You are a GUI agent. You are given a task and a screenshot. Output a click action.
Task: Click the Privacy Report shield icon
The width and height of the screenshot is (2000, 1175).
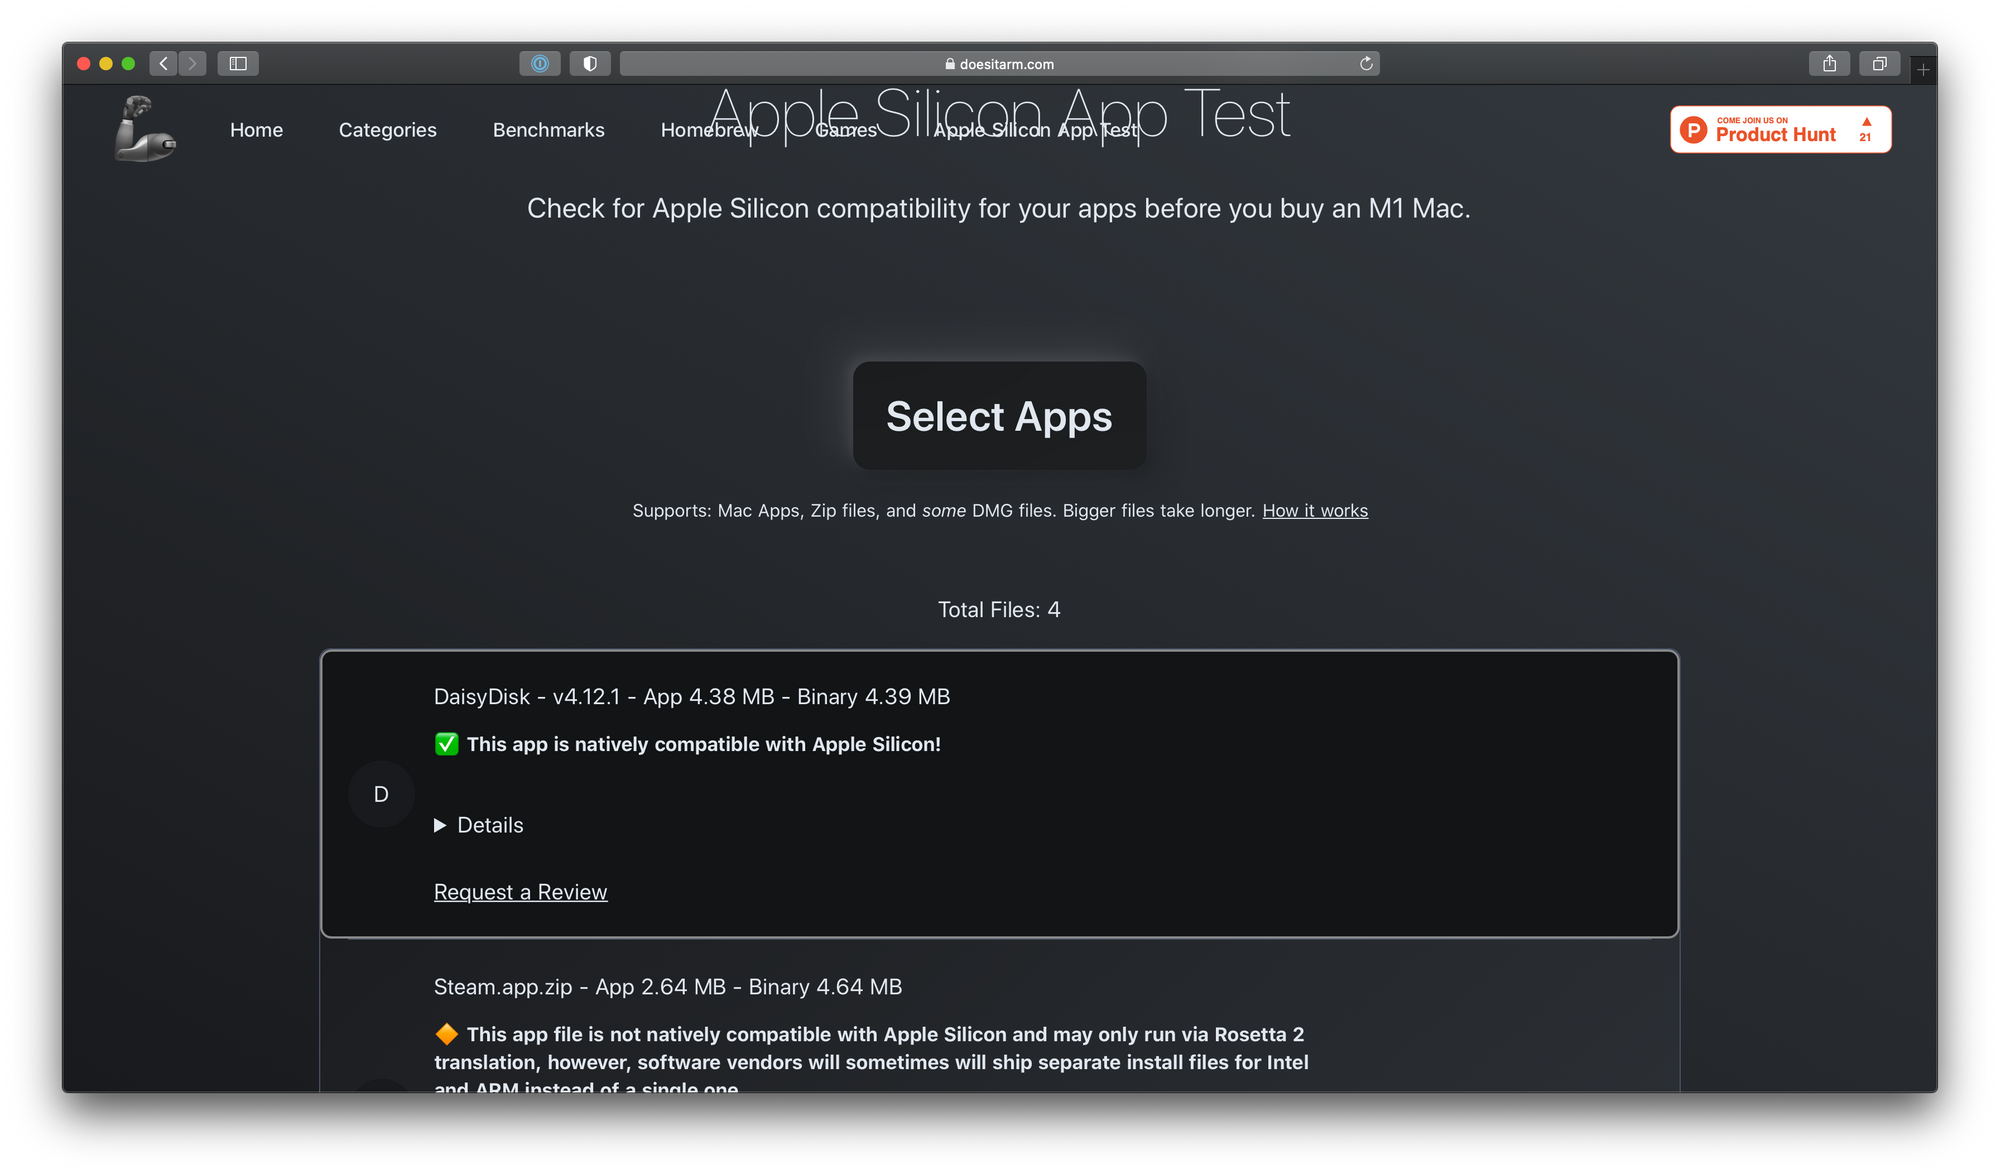coord(590,63)
